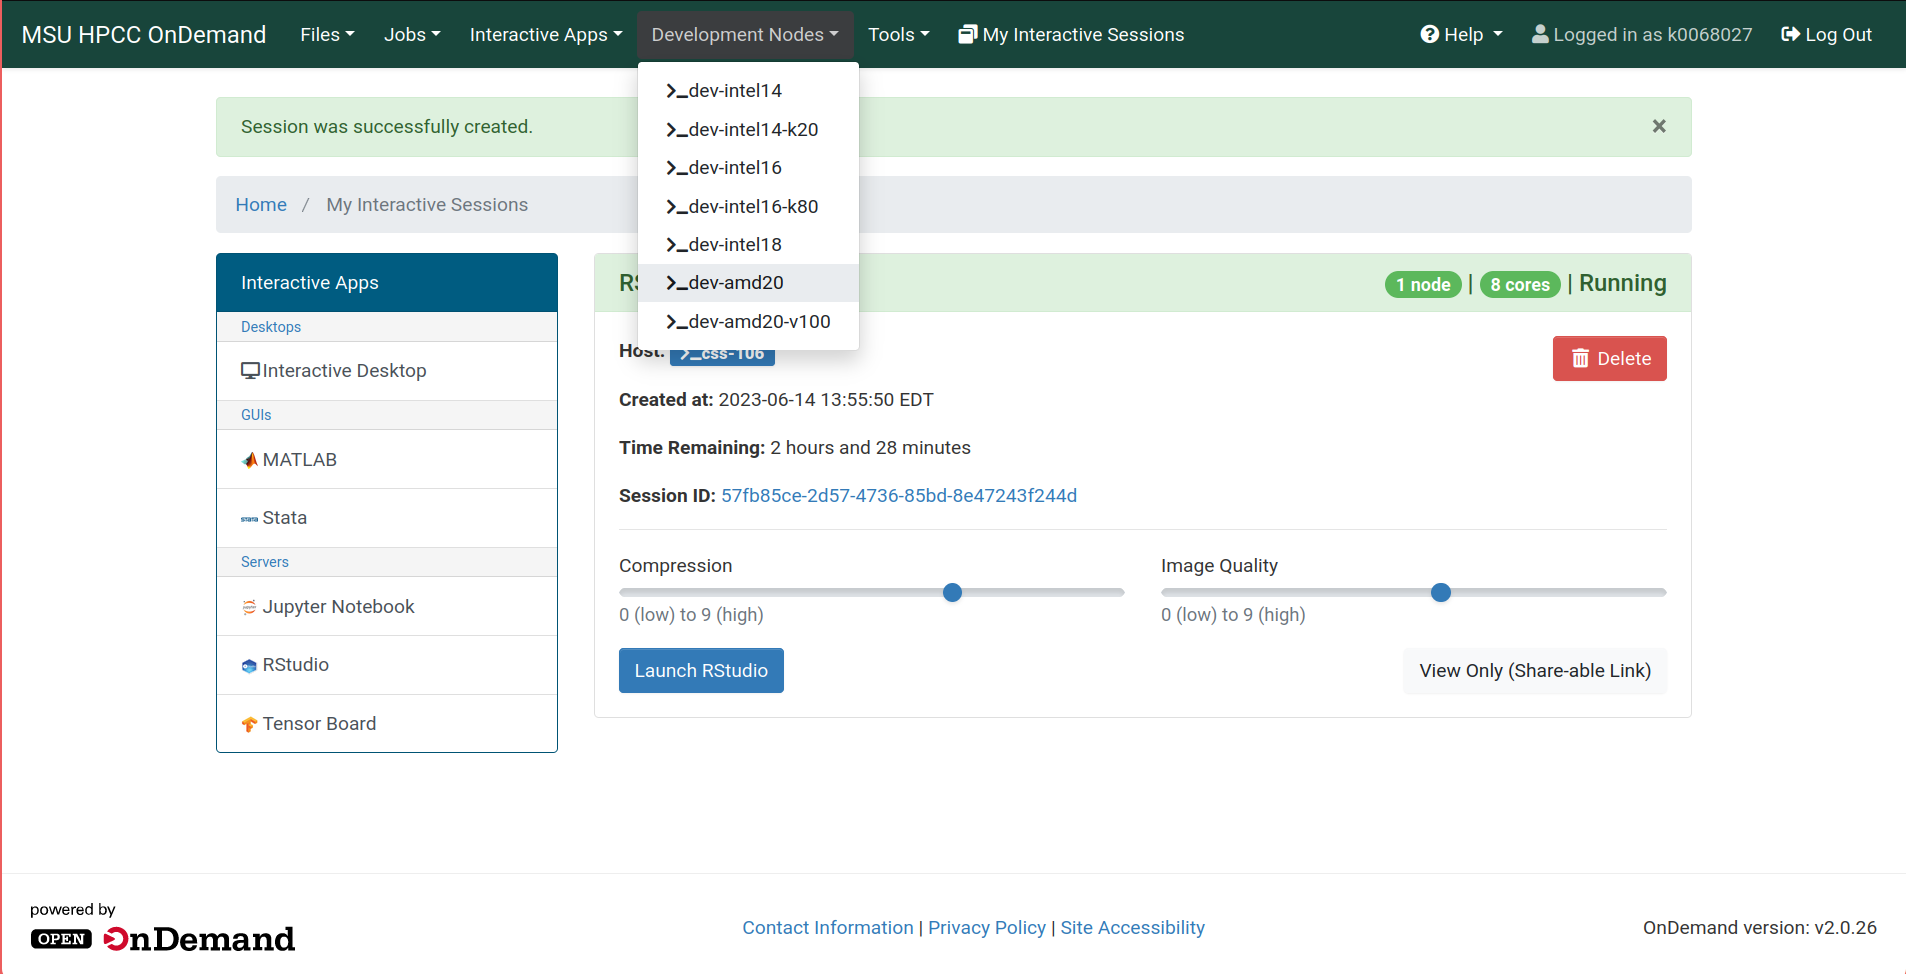Click the Running status text

[x=1623, y=283]
